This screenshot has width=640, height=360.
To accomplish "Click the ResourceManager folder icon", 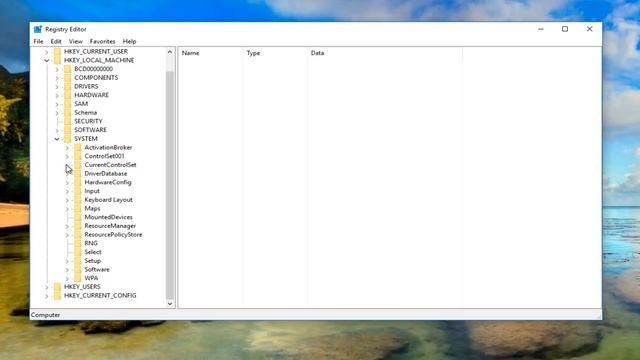I will [78, 226].
